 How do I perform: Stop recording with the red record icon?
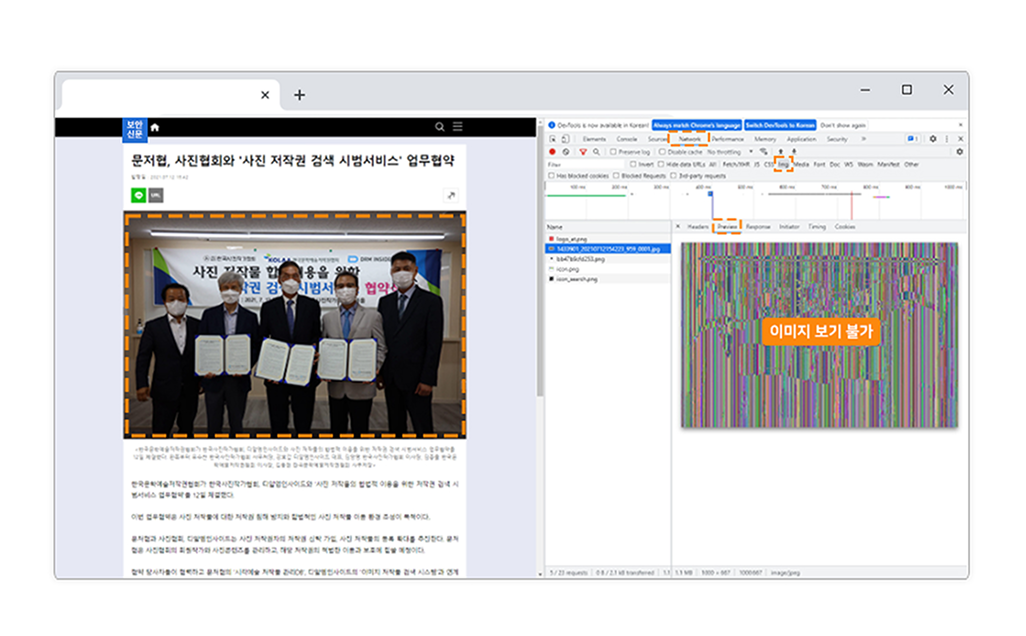(x=552, y=152)
